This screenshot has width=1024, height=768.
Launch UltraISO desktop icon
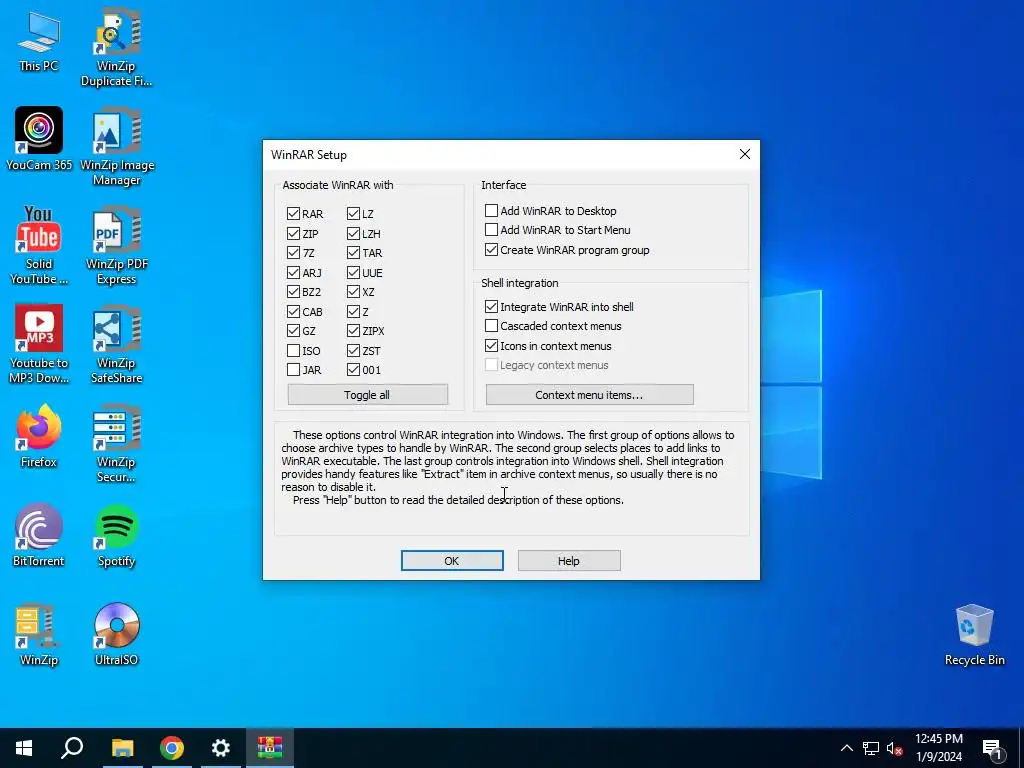tap(116, 634)
